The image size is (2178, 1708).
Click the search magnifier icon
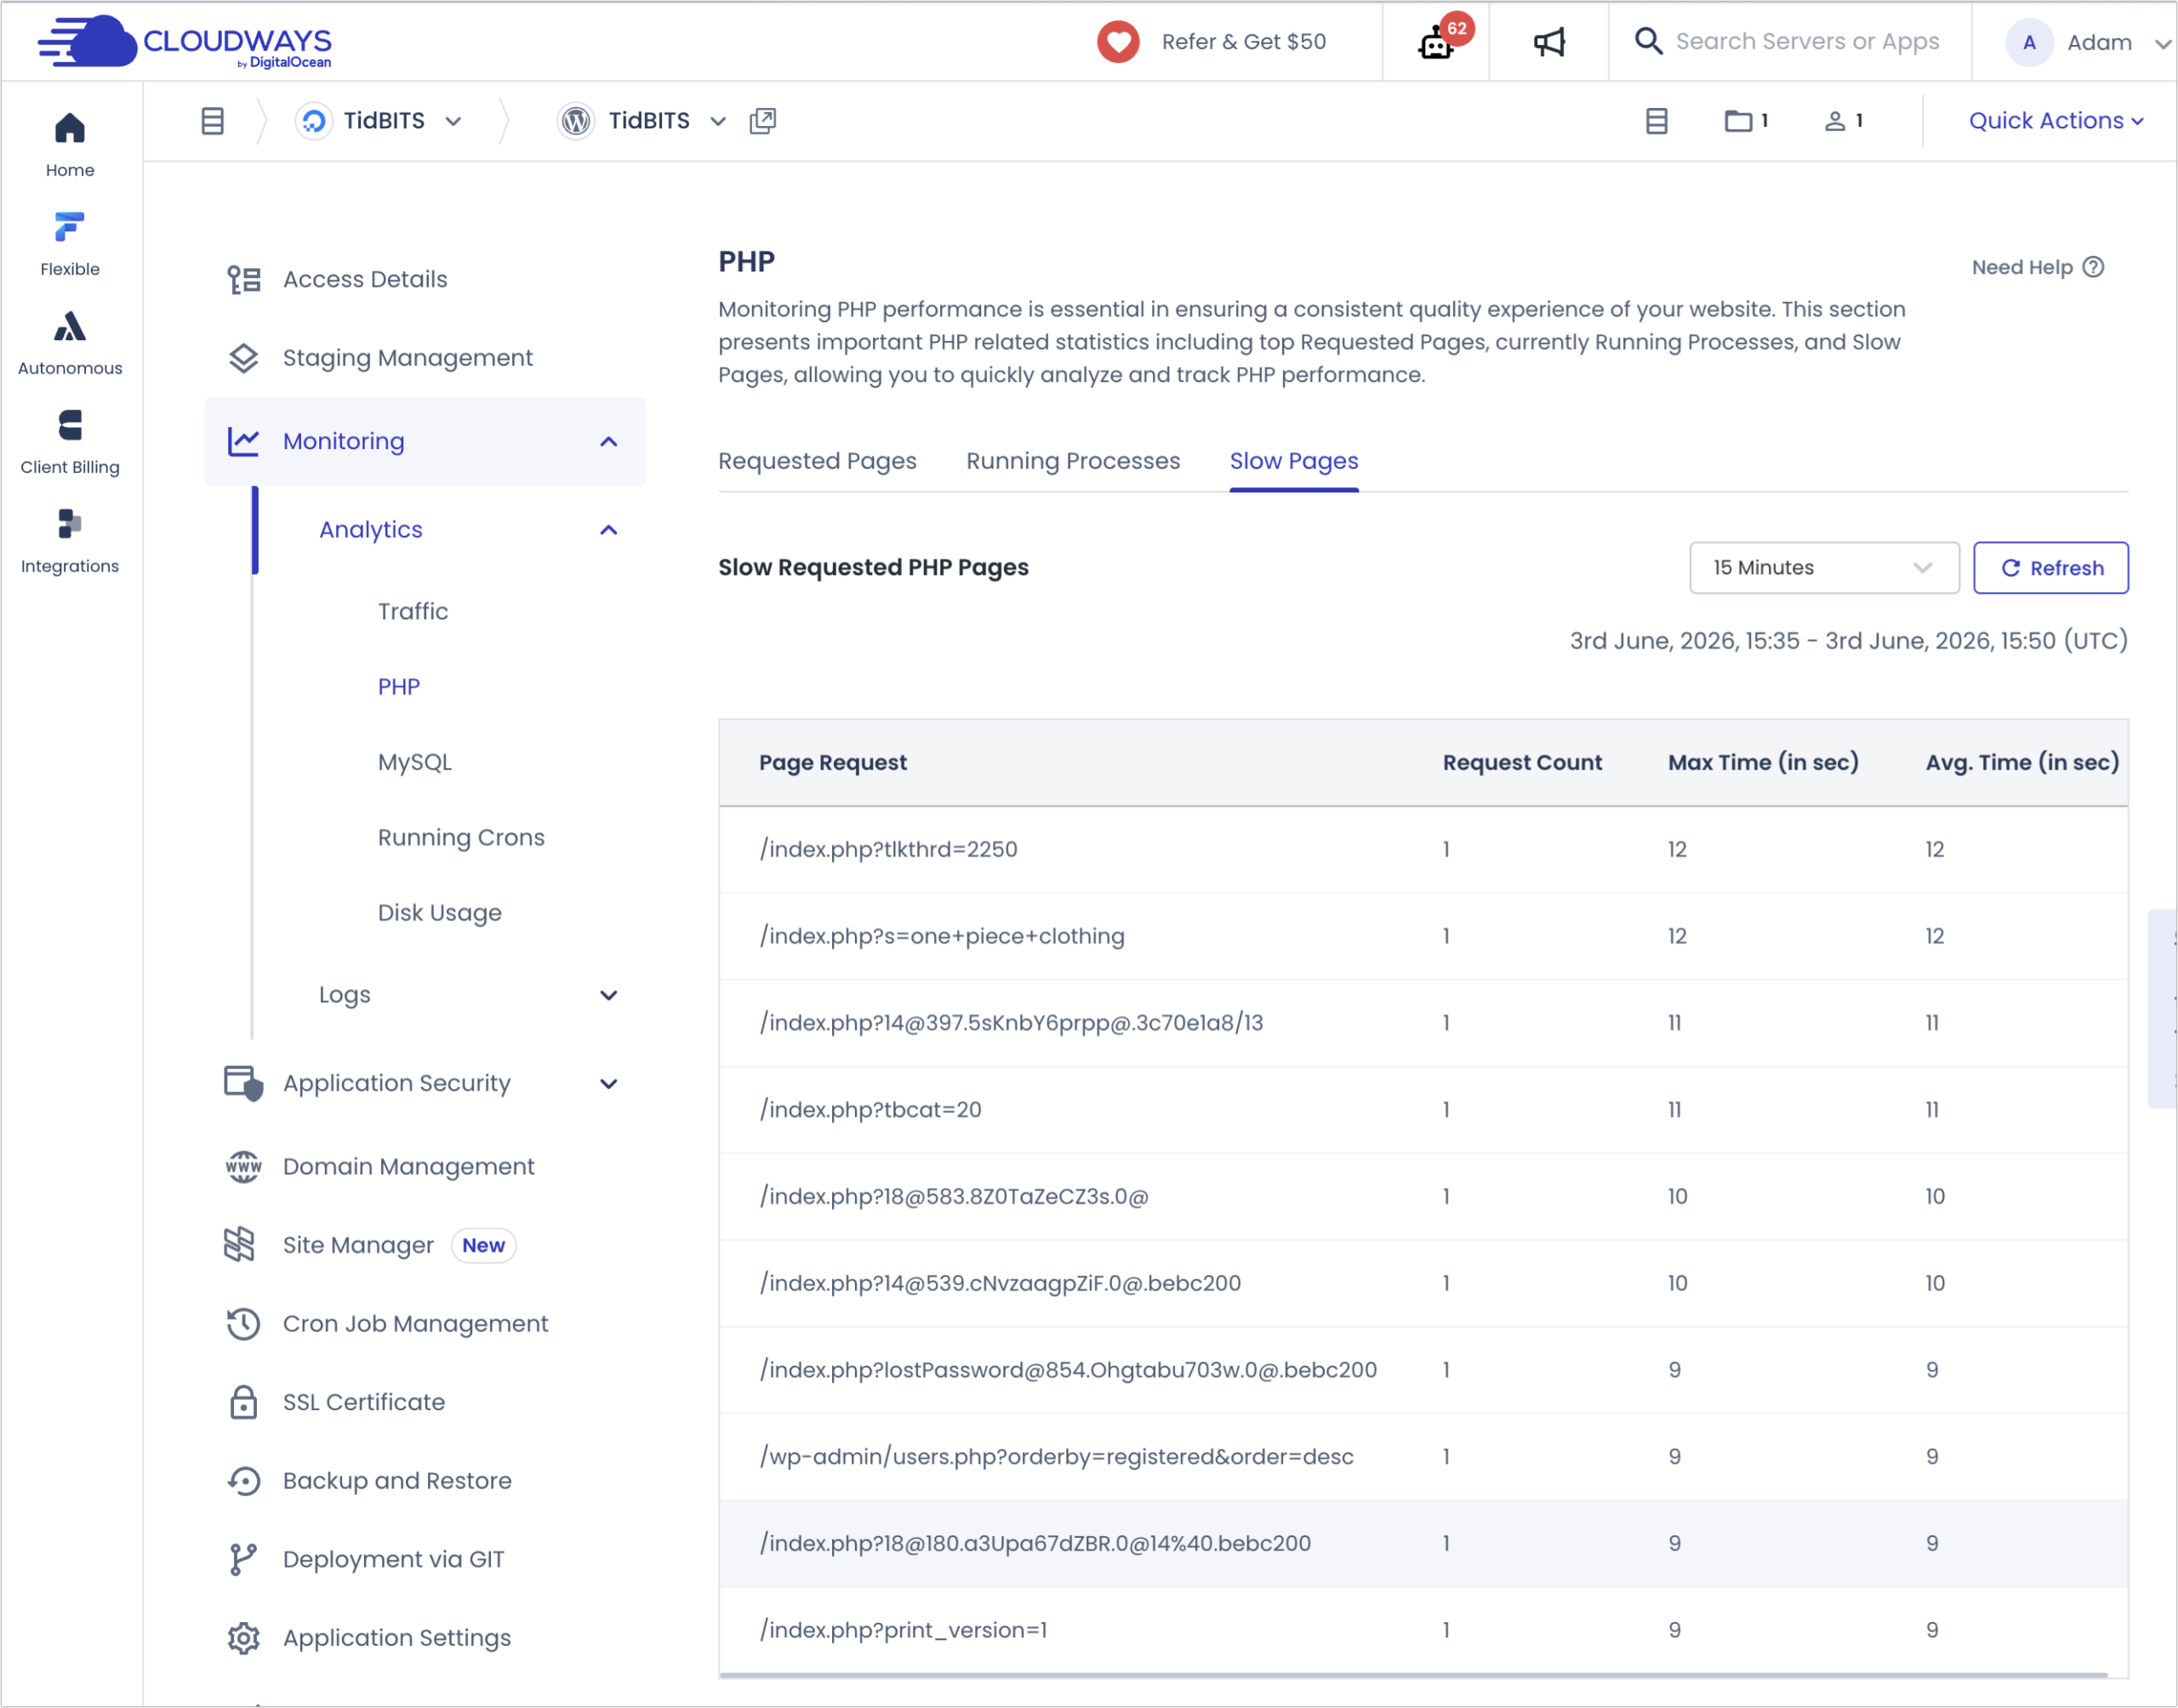(1648, 41)
